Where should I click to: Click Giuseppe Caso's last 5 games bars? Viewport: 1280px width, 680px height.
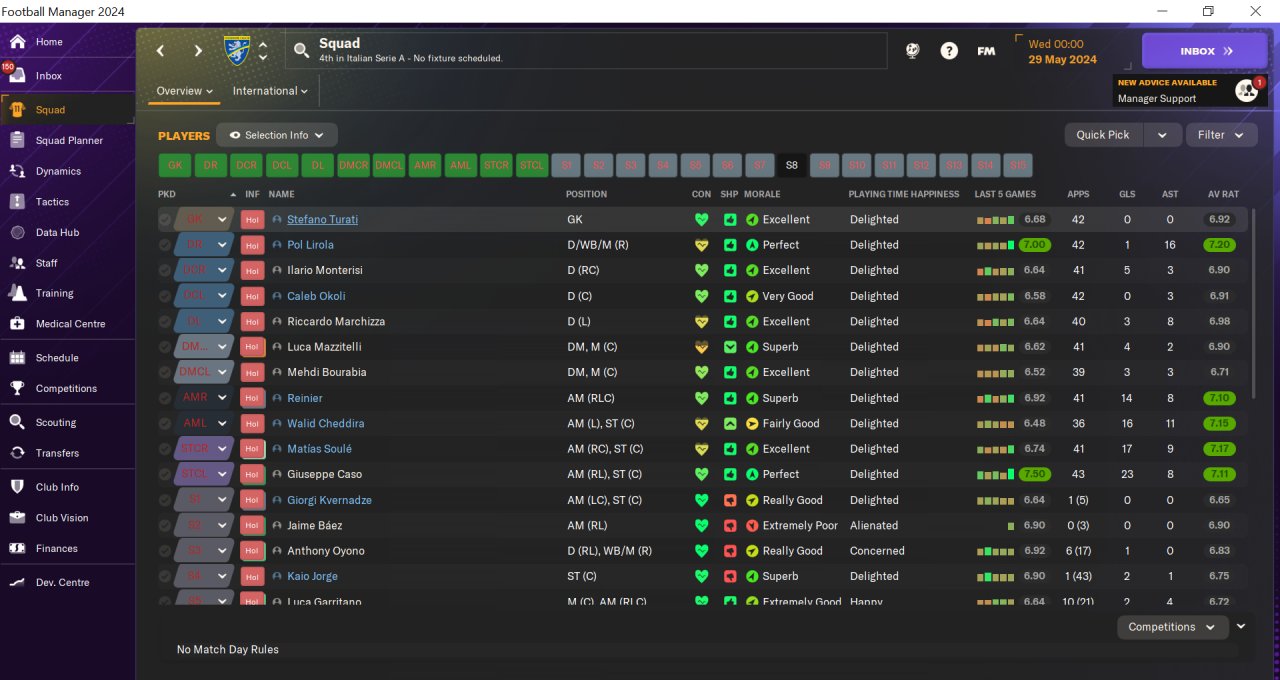[x=995, y=474]
